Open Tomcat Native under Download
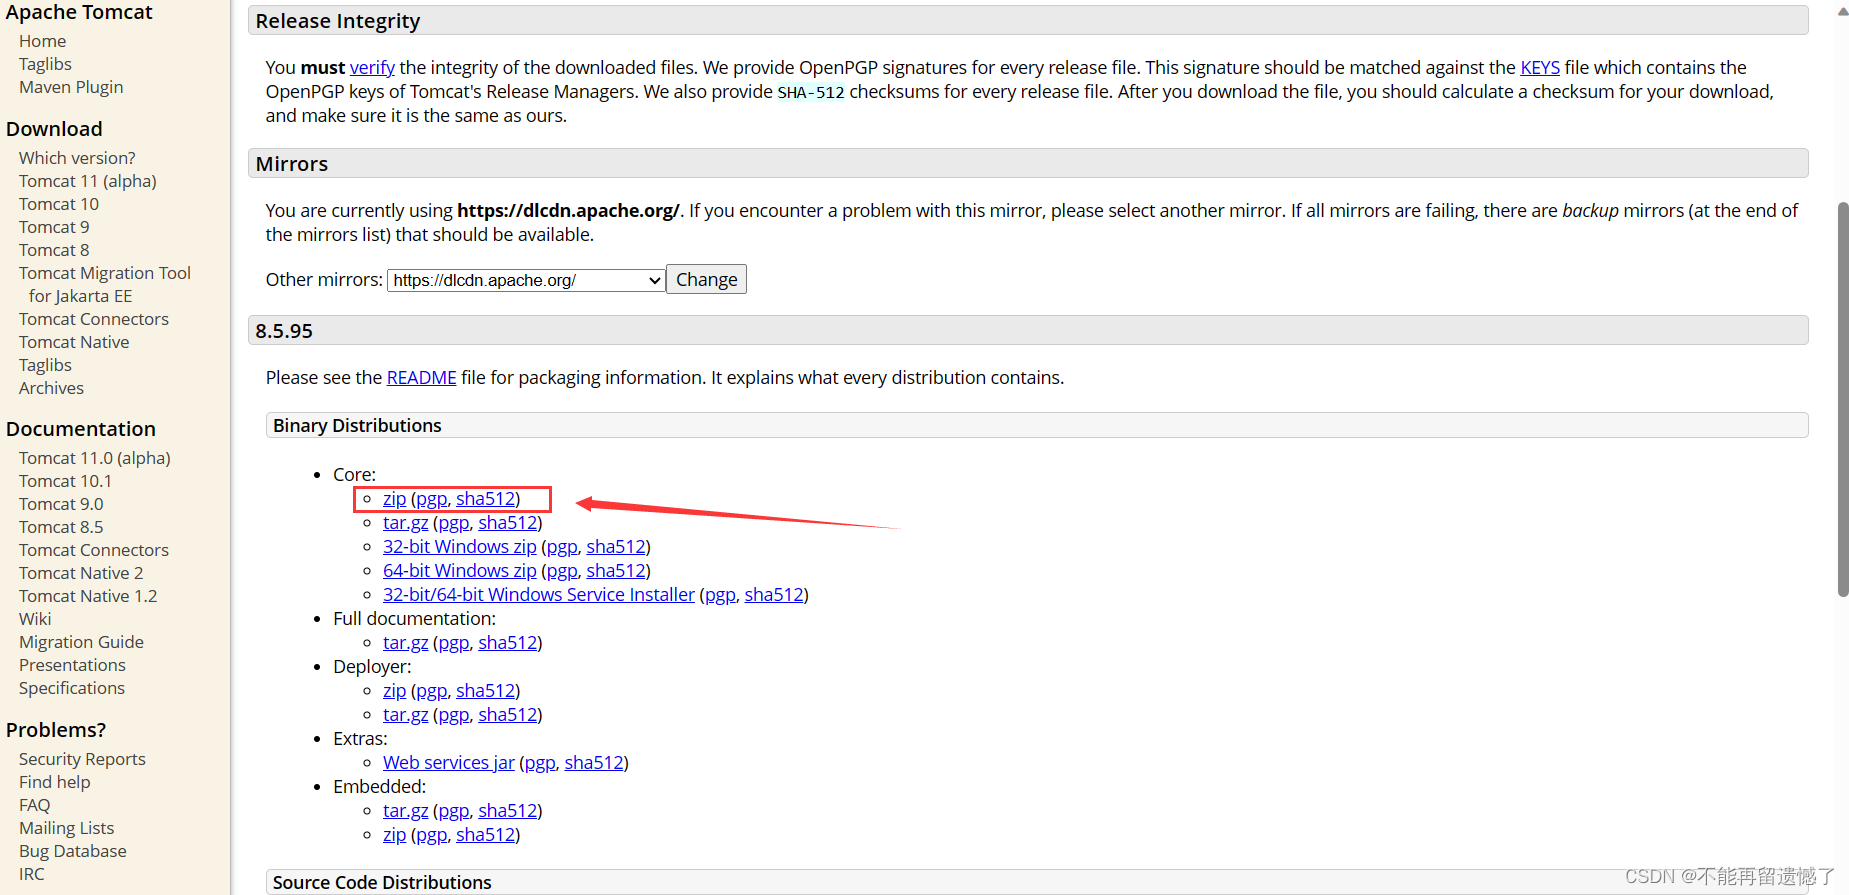 (74, 342)
